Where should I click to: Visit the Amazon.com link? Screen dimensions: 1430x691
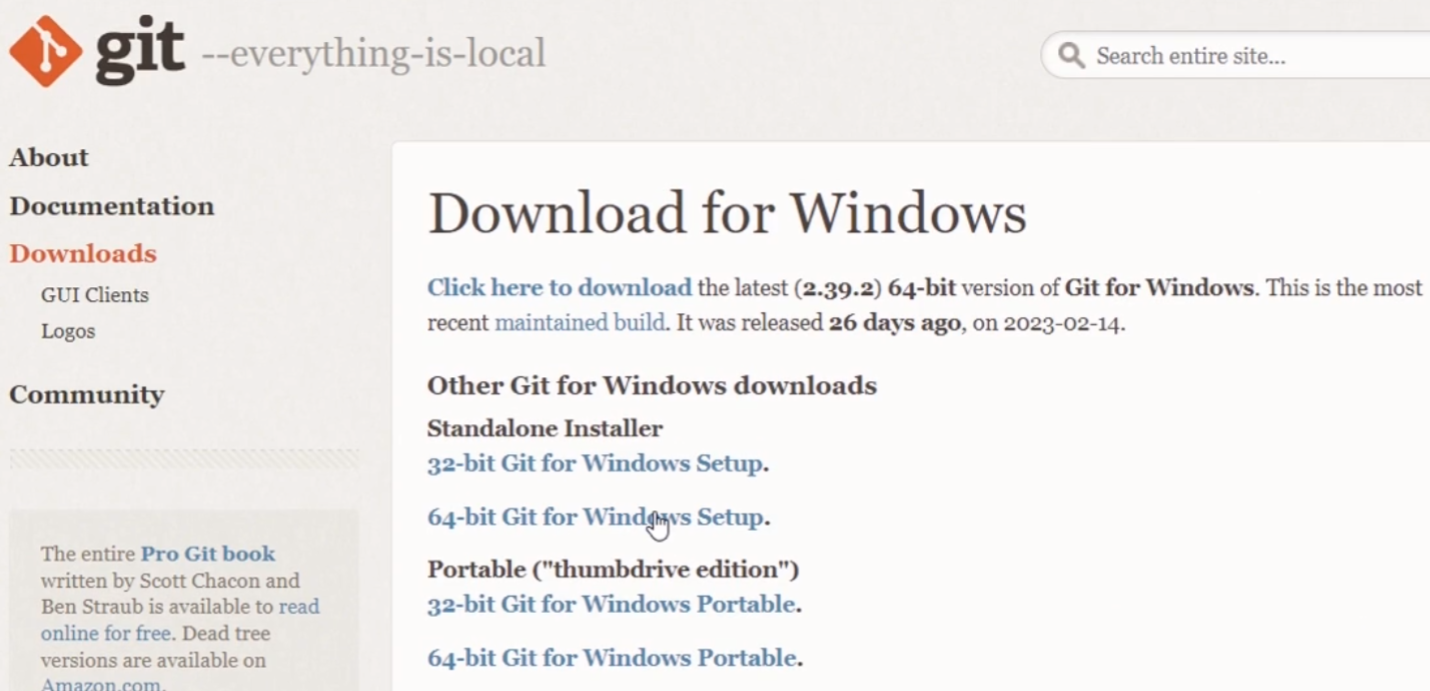pos(101,685)
